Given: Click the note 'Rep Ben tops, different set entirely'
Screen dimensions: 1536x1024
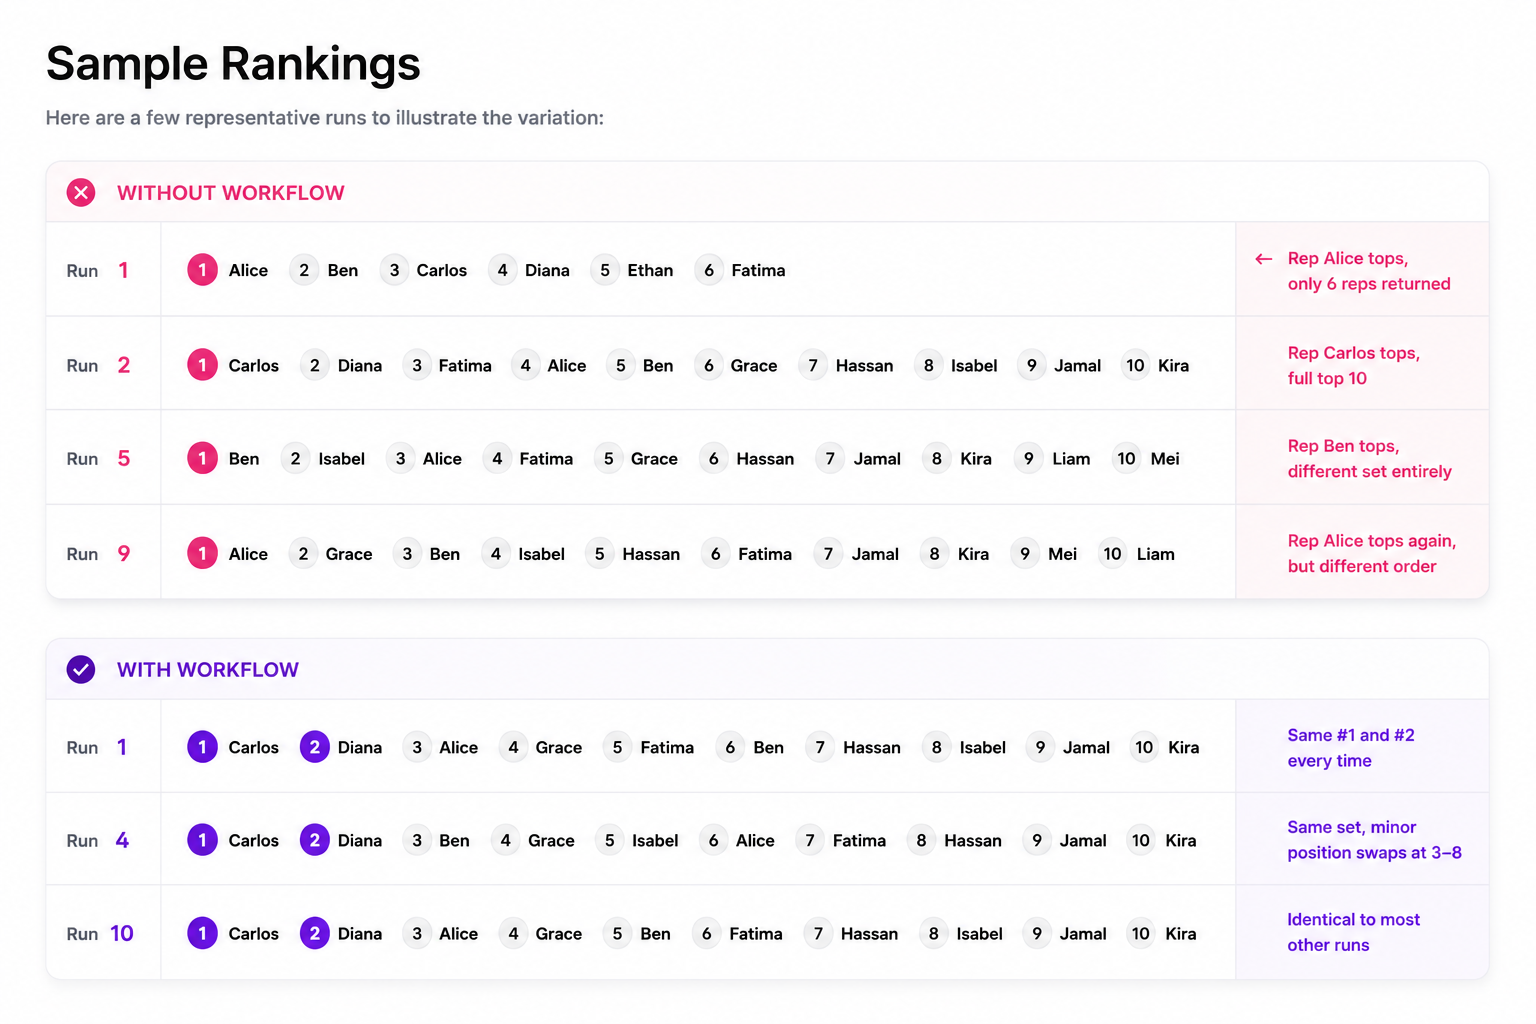Looking at the screenshot, I should point(1370,458).
